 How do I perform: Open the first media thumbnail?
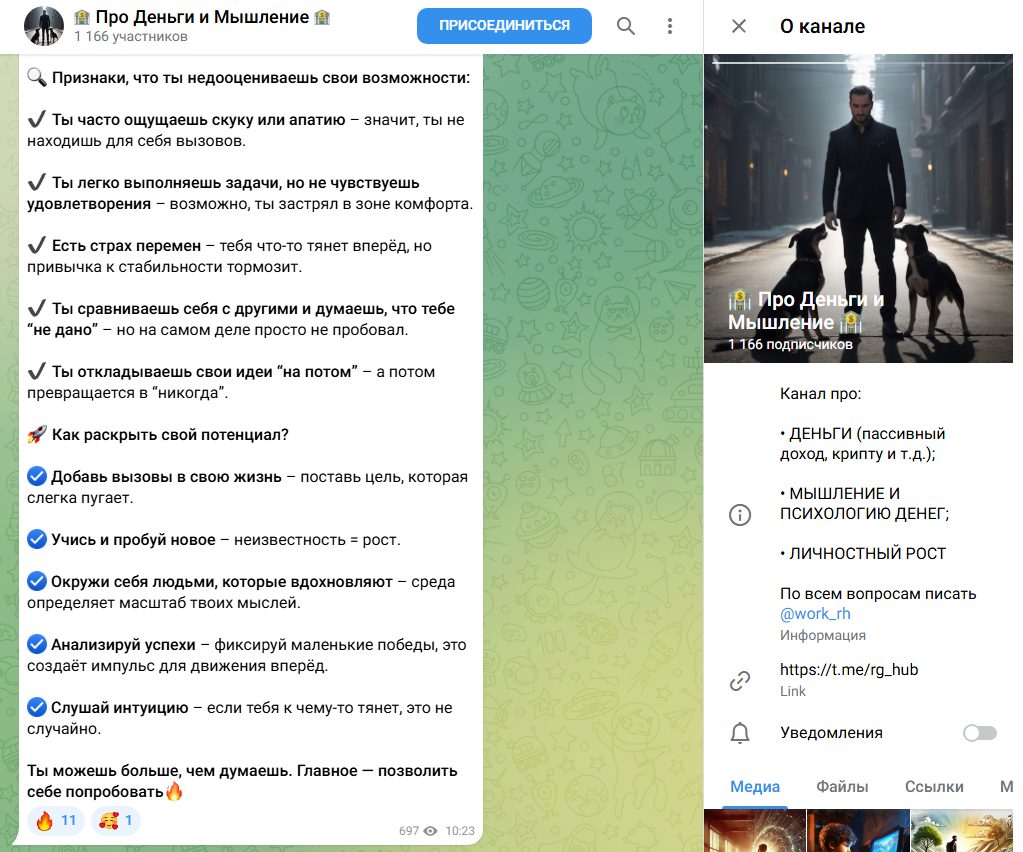(755, 830)
